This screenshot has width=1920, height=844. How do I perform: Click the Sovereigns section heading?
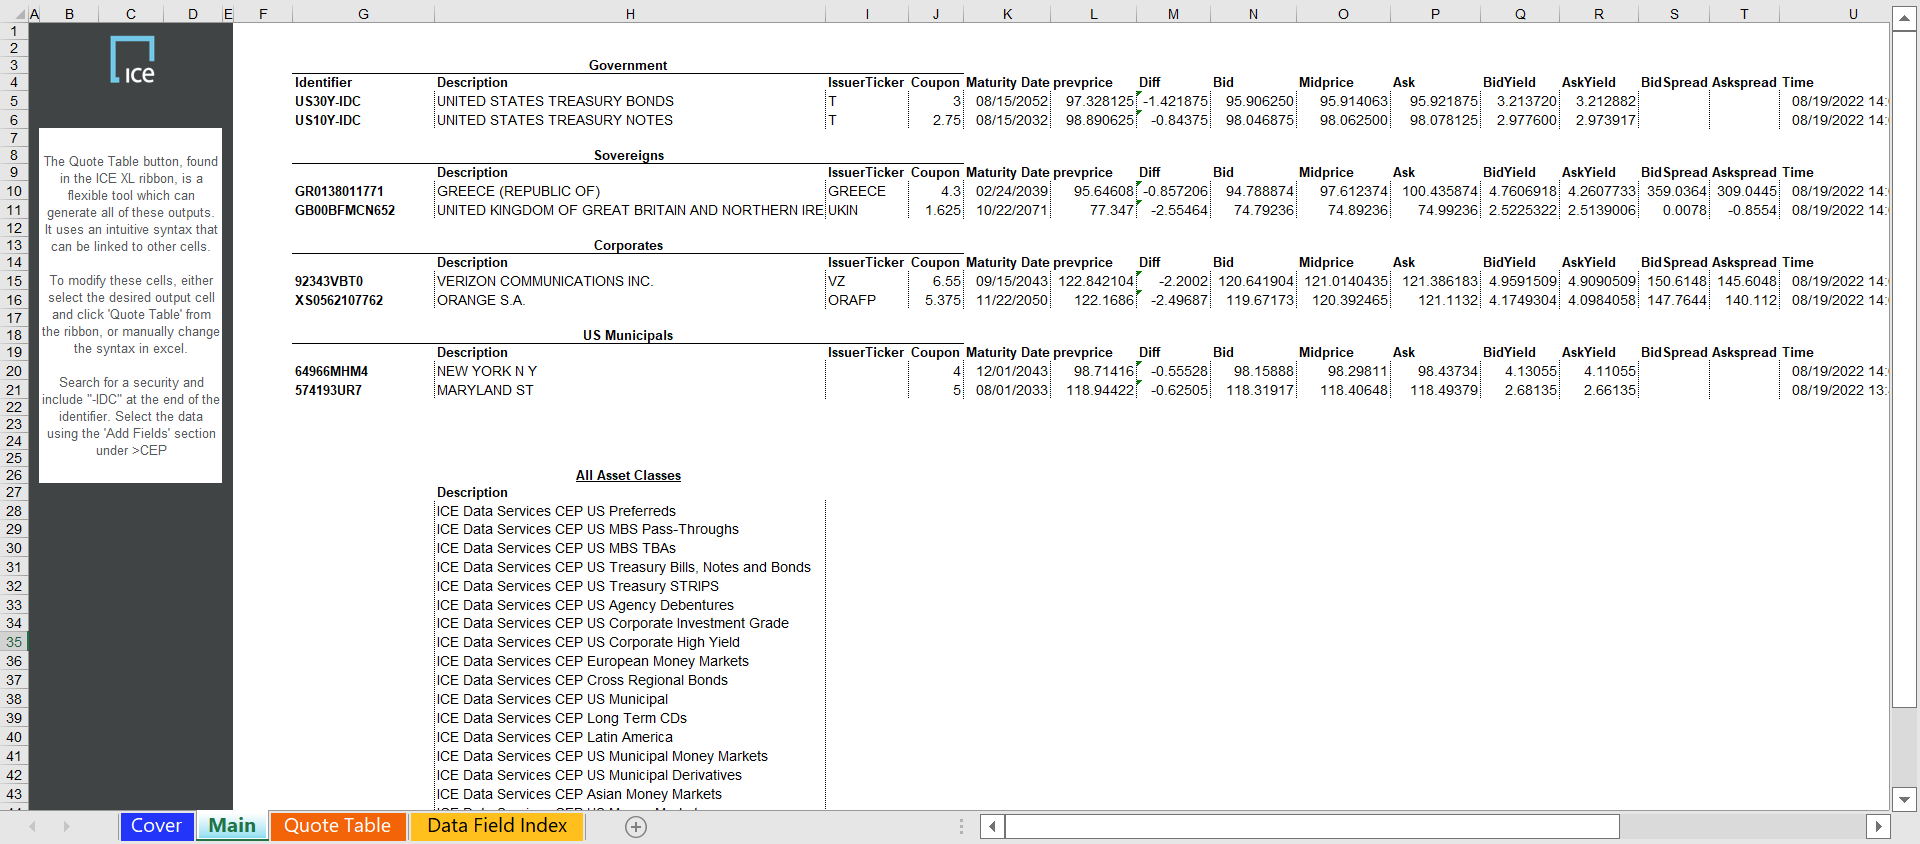tap(628, 155)
